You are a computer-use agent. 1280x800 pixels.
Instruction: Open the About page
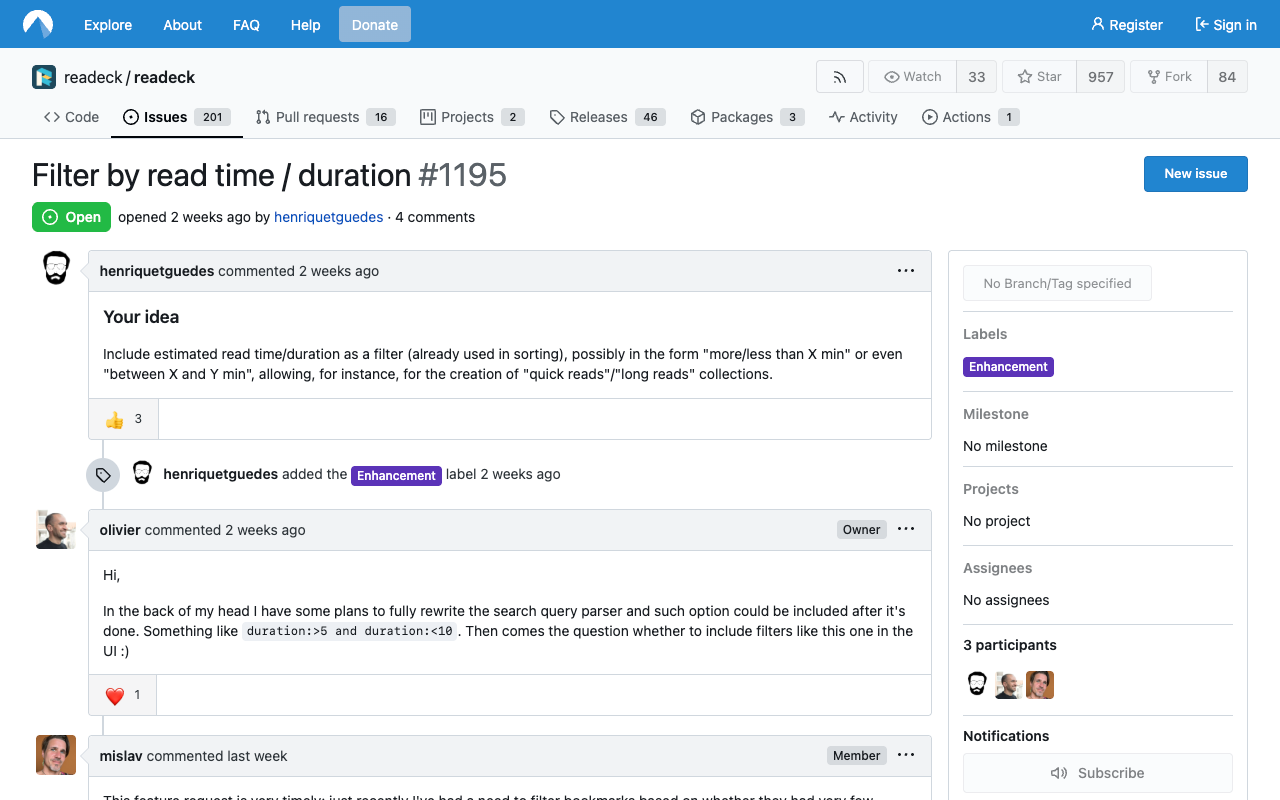(x=183, y=25)
